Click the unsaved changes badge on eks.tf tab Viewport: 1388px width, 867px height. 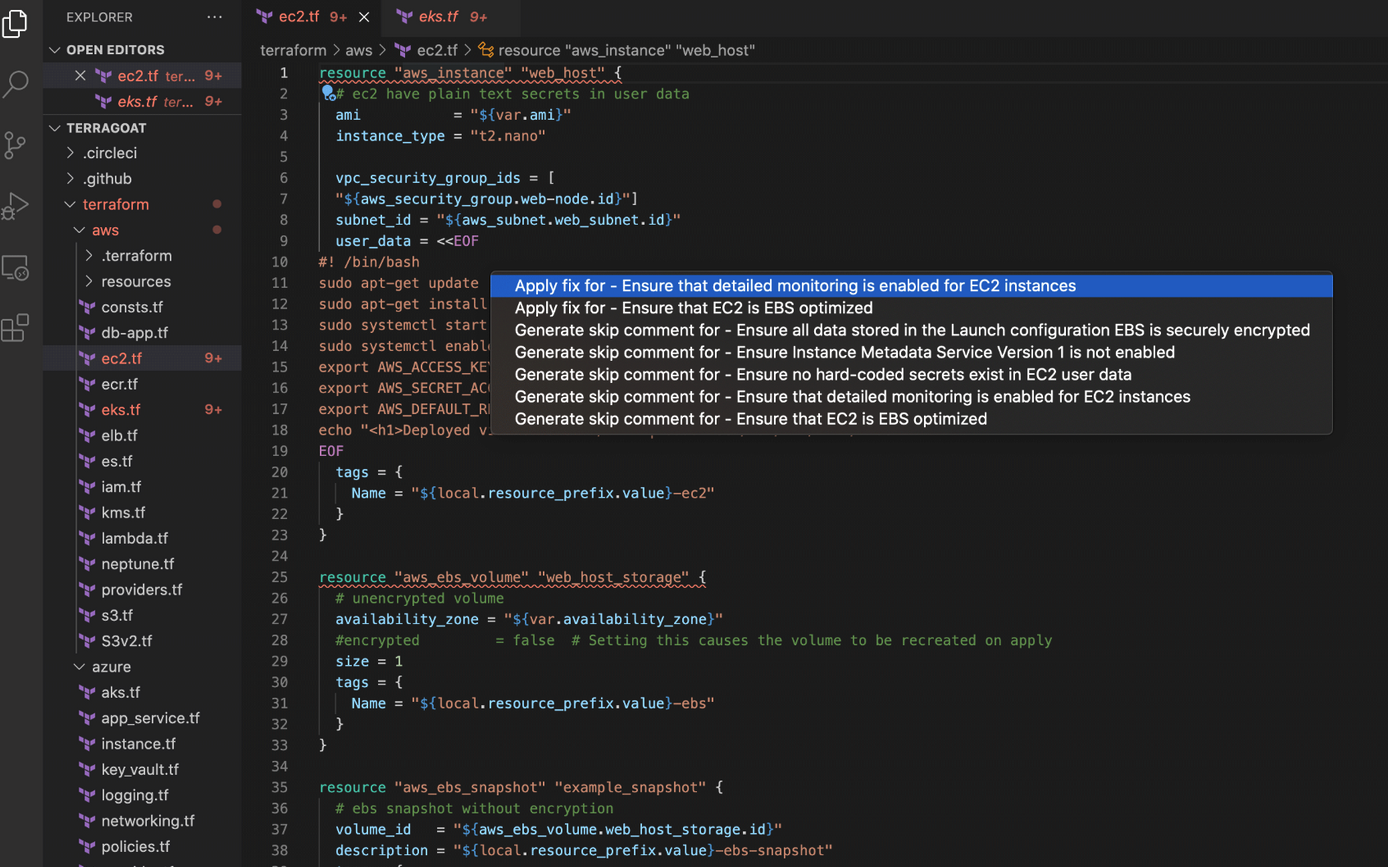pyautogui.click(x=478, y=16)
